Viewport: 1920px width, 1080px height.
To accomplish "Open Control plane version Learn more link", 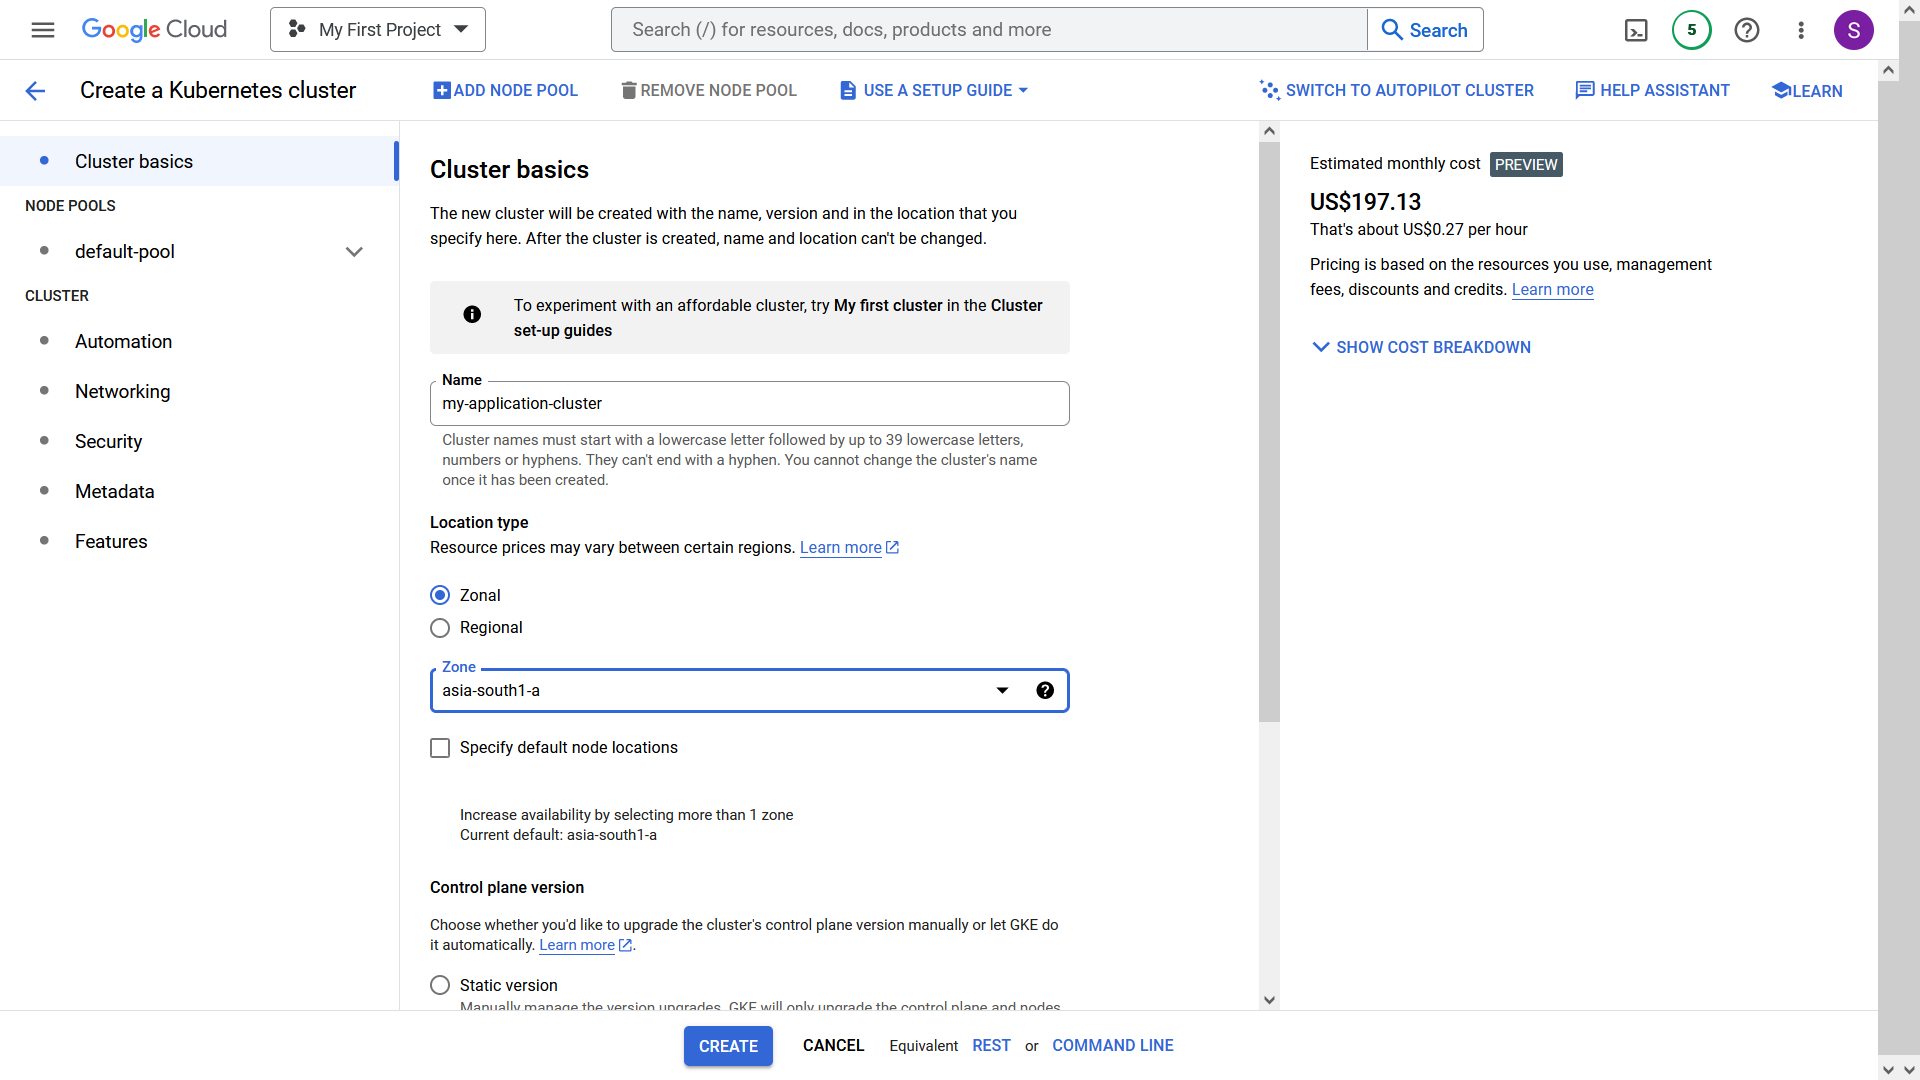I will tap(585, 945).
